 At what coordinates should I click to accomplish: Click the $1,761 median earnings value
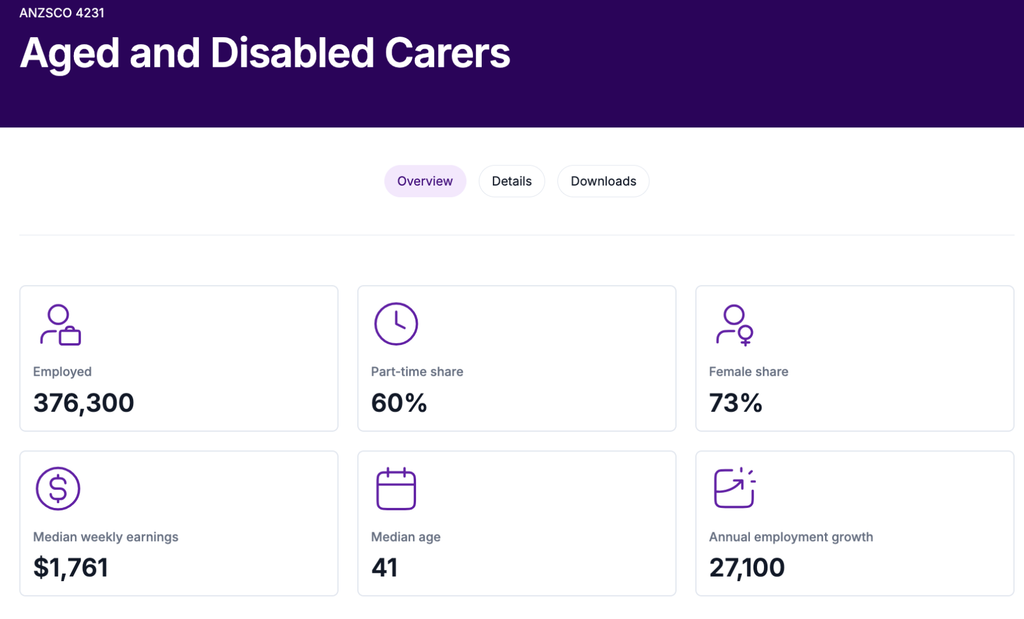[x=71, y=567]
